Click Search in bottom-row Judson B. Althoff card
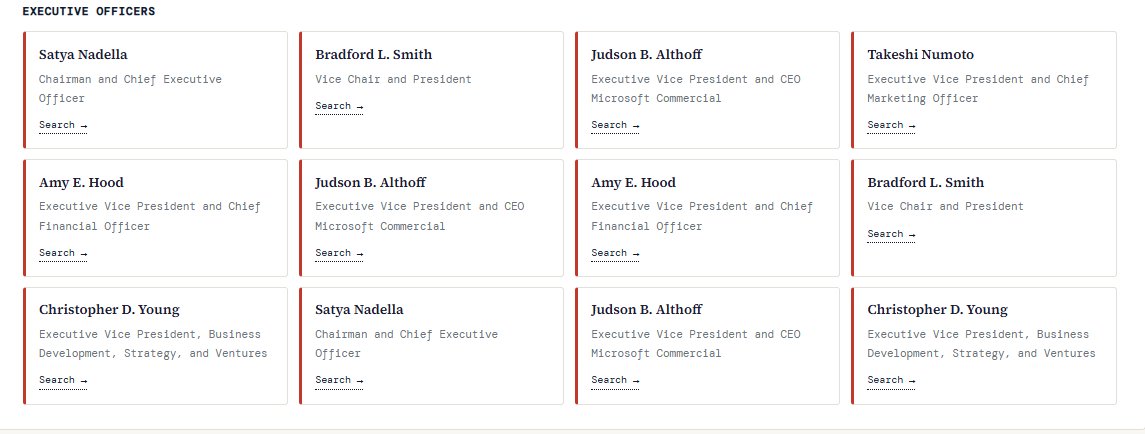The image size is (1145, 434). [x=615, y=381]
